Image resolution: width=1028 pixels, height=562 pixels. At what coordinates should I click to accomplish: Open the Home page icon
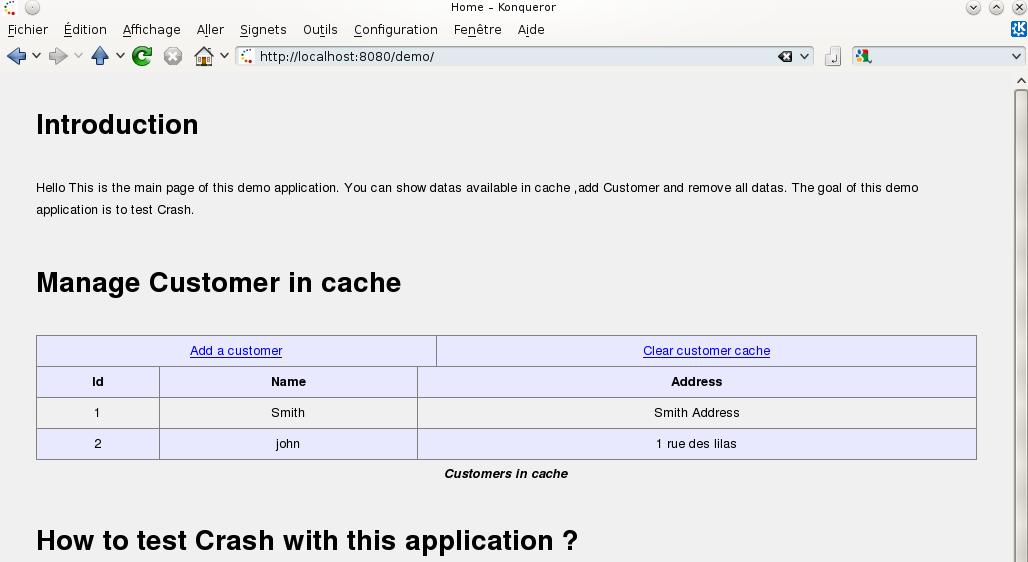(x=204, y=56)
